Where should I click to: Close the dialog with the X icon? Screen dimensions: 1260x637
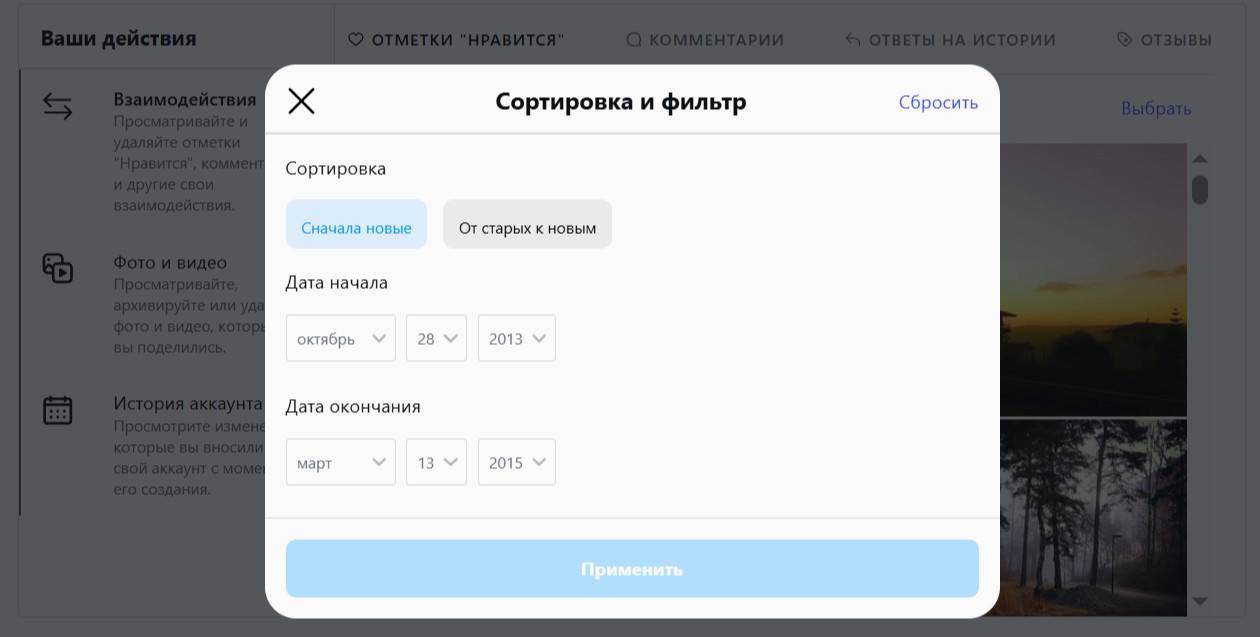click(x=300, y=100)
